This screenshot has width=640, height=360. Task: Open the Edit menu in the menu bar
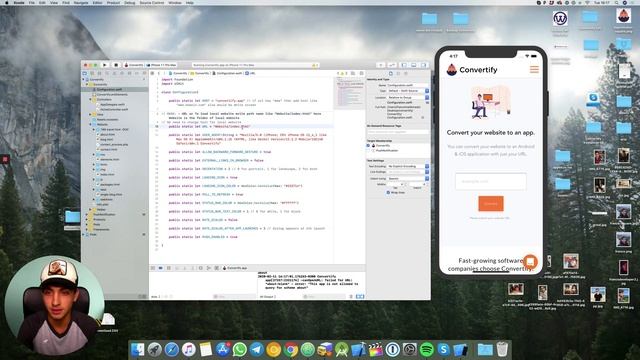coord(42,3)
